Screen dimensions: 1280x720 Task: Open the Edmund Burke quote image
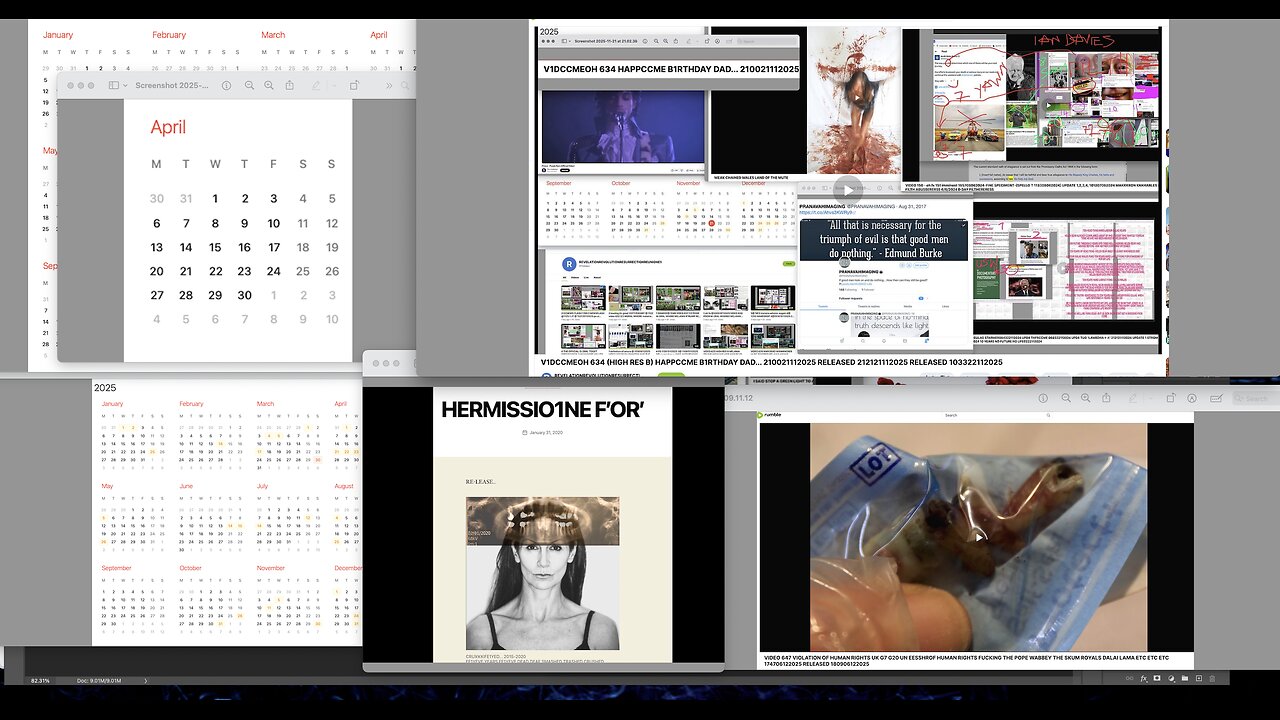click(x=884, y=240)
